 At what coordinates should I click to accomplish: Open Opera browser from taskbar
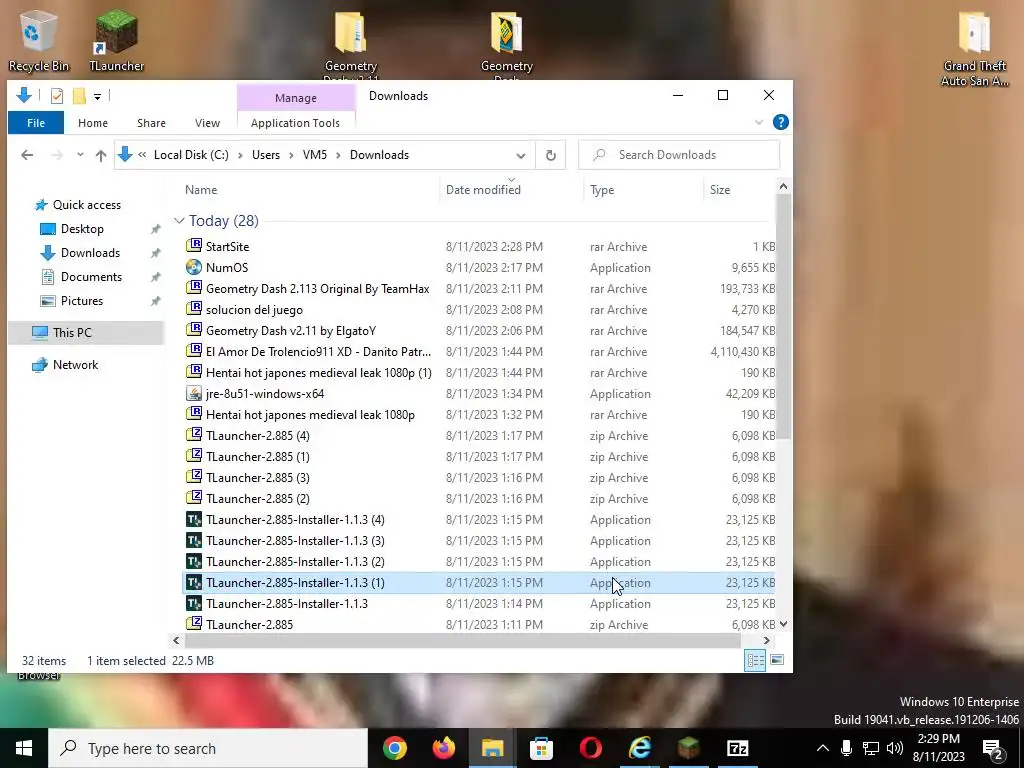[x=590, y=748]
